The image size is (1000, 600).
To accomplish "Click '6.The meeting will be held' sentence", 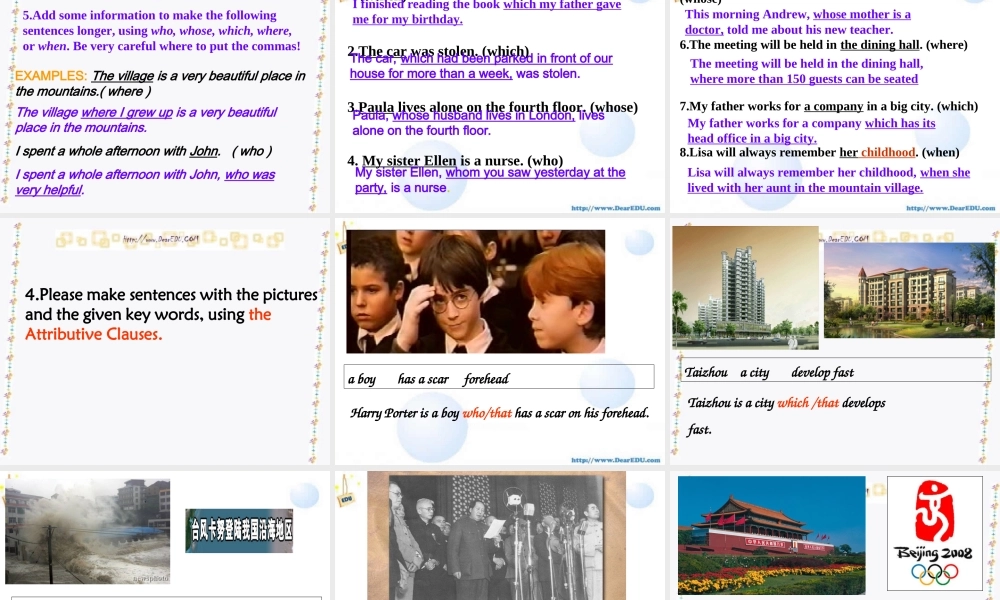I will 823,45.
